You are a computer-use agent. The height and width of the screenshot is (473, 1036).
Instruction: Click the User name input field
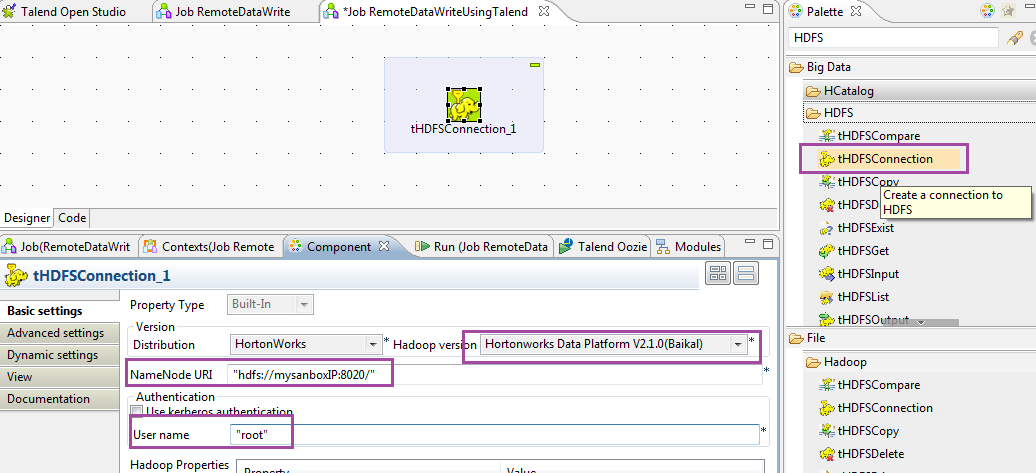point(494,435)
